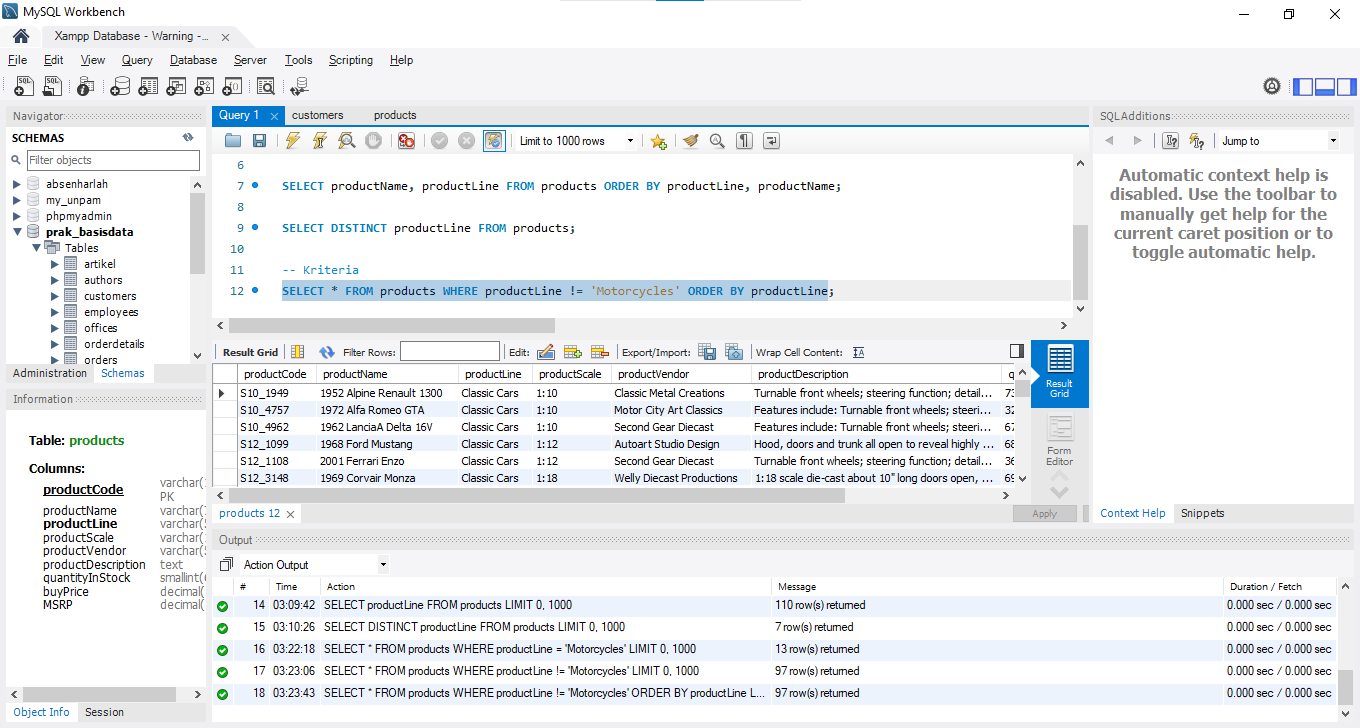1360x728 pixels.
Task: Save current statement to snippets star icon
Action: 658,141
